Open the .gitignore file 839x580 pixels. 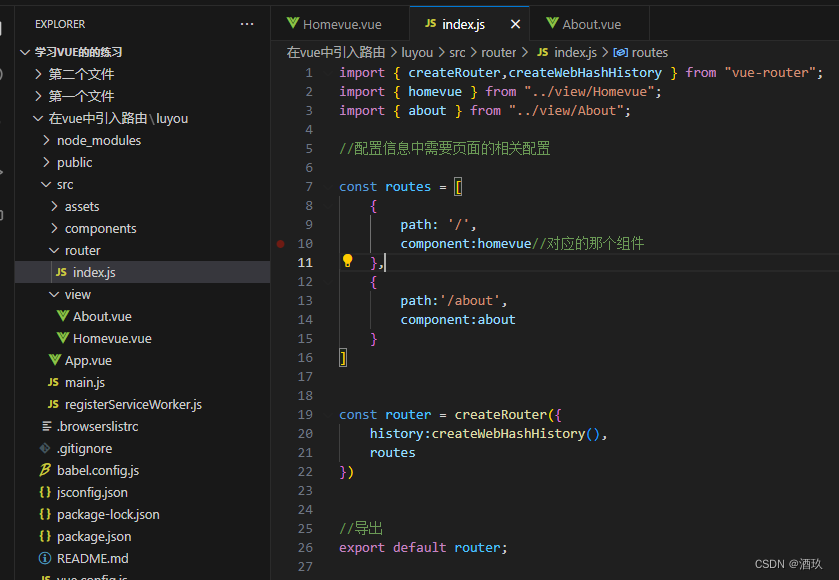(x=142, y=448)
